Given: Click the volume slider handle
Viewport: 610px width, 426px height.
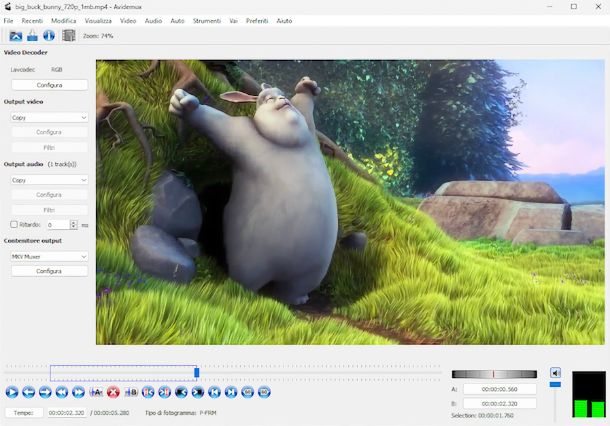Looking at the screenshot, I should (556, 384).
